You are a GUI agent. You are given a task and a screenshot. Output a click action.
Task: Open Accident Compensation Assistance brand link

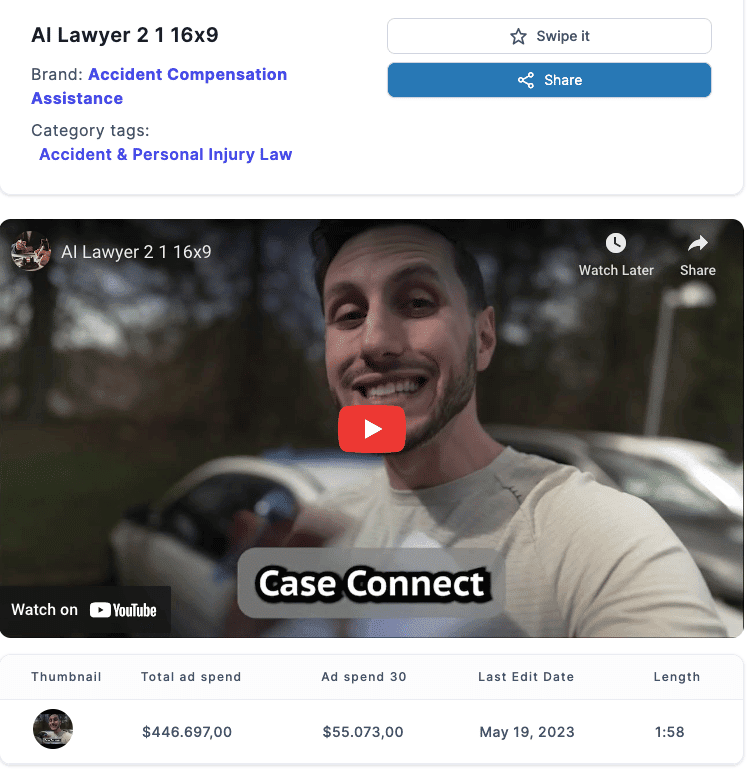click(x=159, y=86)
